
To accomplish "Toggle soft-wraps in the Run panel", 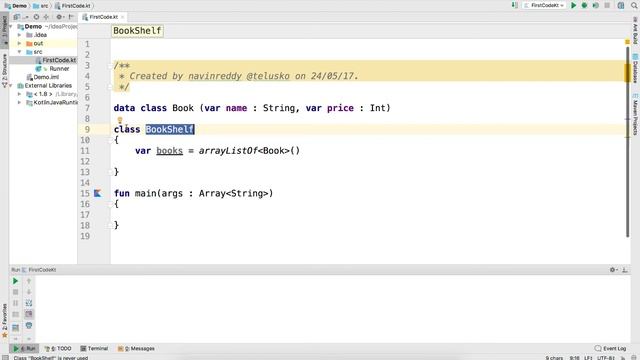I will 29,303.
